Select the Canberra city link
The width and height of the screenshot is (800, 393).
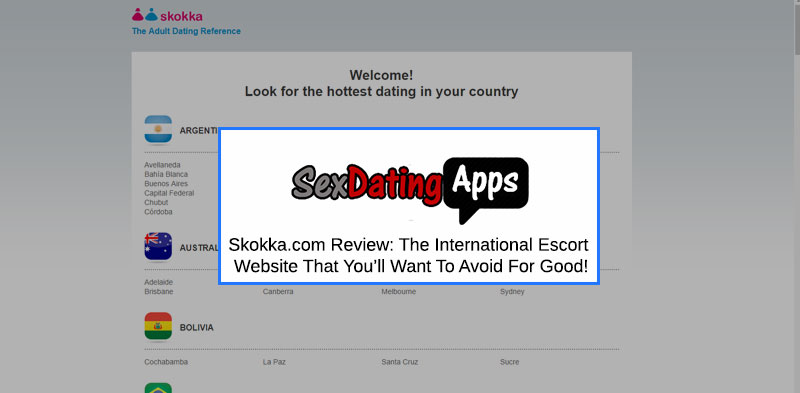pos(278,292)
